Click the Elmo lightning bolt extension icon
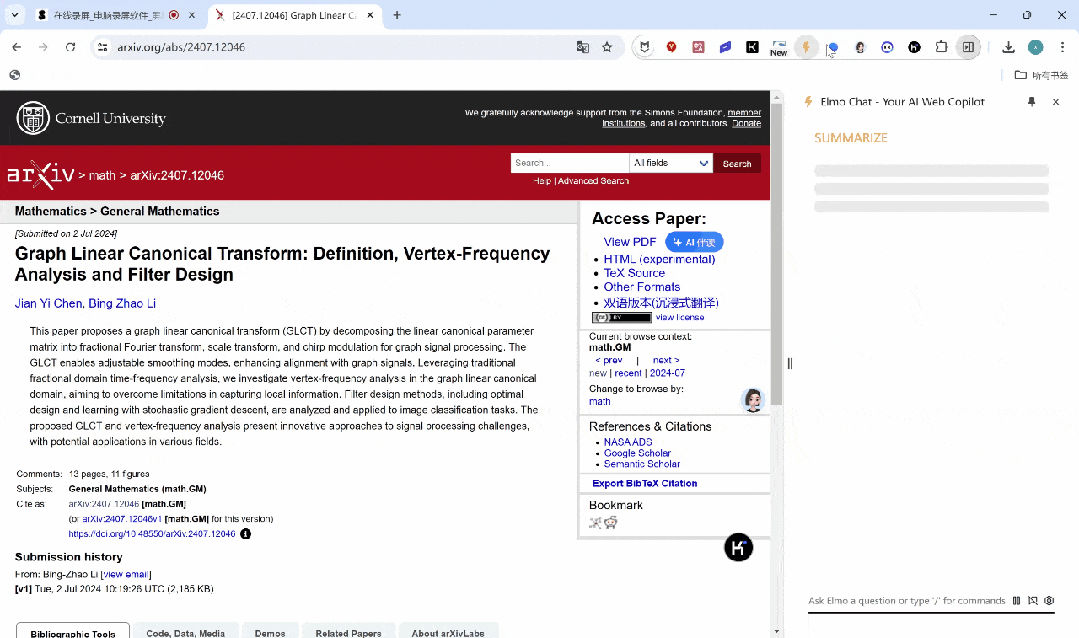The width and height of the screenshot is (1079, 638). pos(806,47)
